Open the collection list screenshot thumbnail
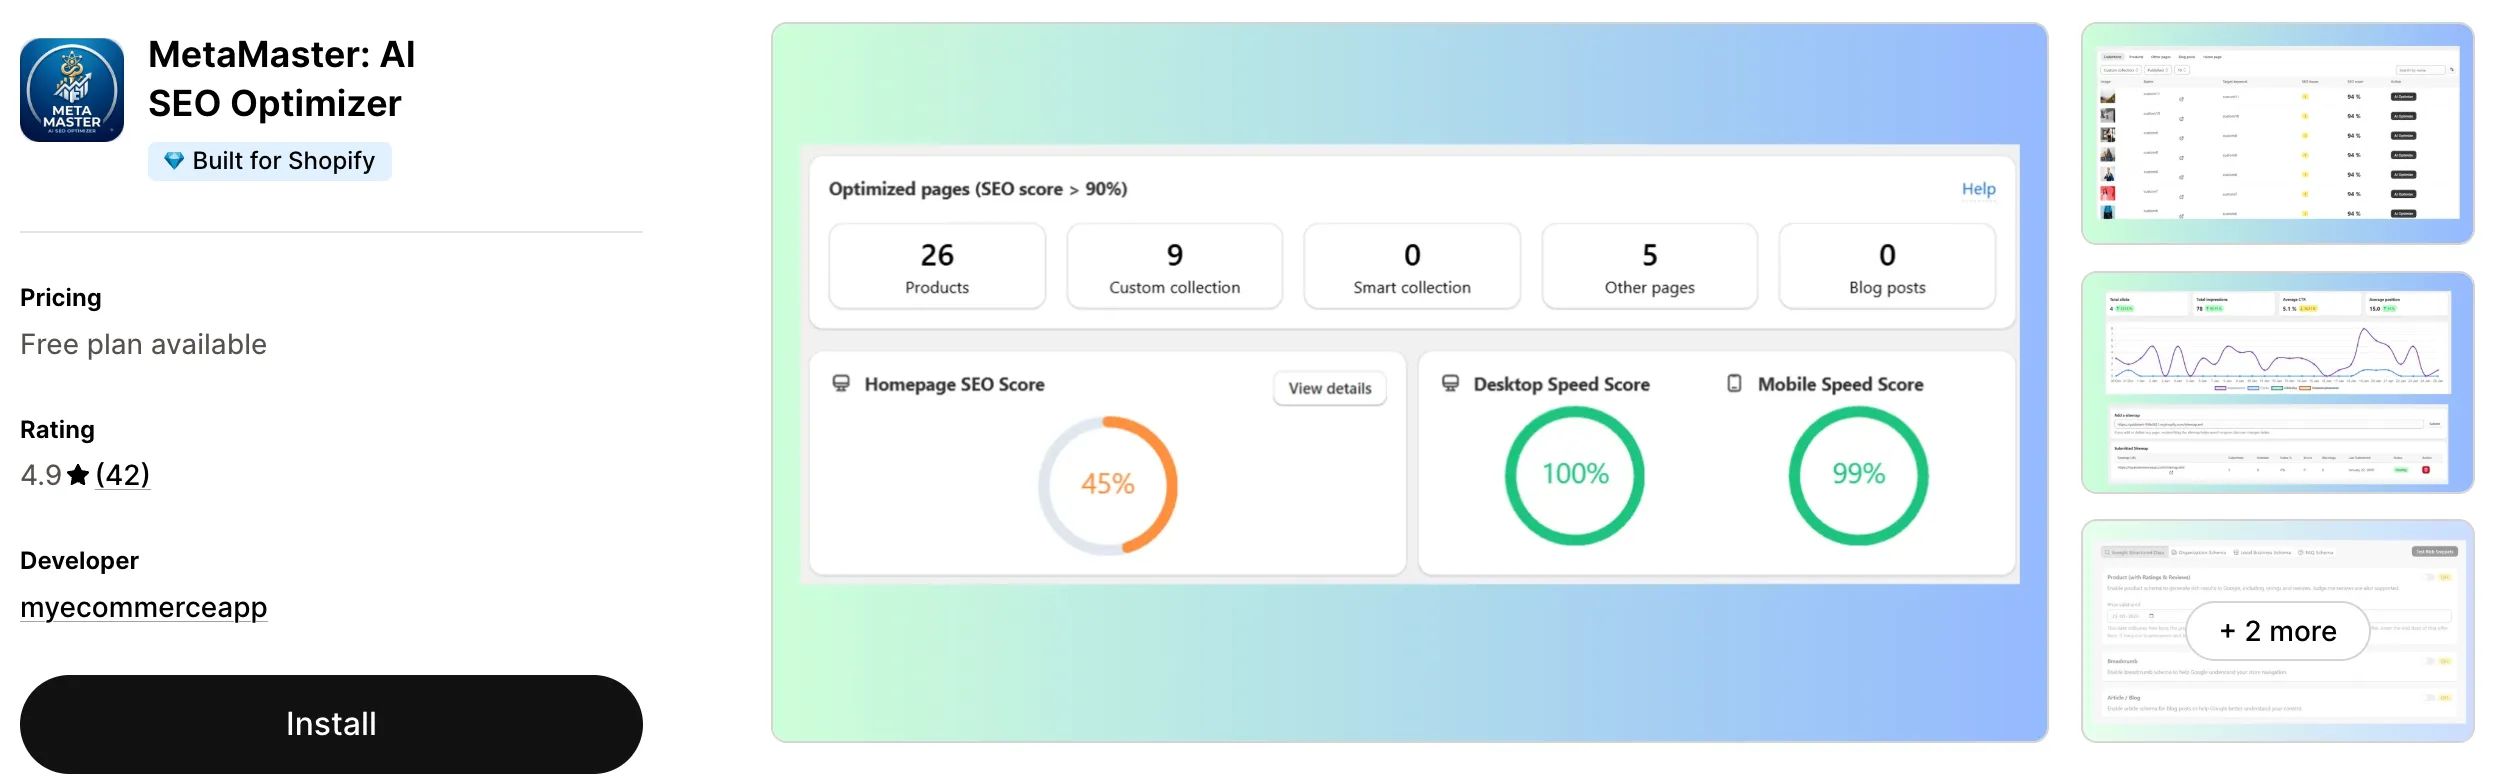Viewport: 2494px width, 774px height. [2278, 134]
